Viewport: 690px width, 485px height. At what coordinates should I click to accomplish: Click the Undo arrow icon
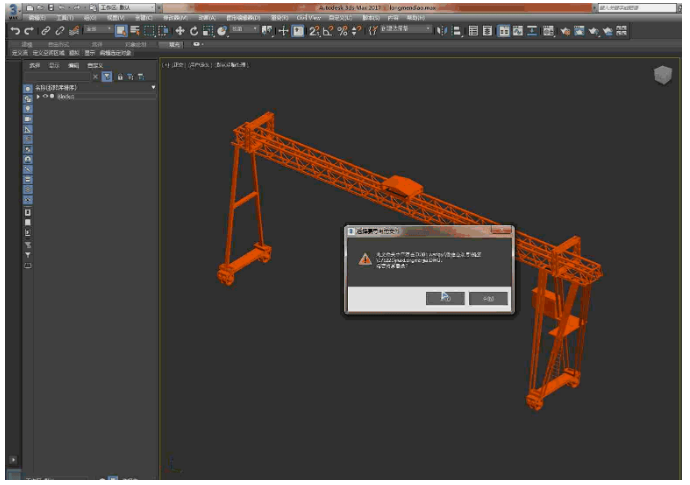pyautogui.click(x=15, y=31)
